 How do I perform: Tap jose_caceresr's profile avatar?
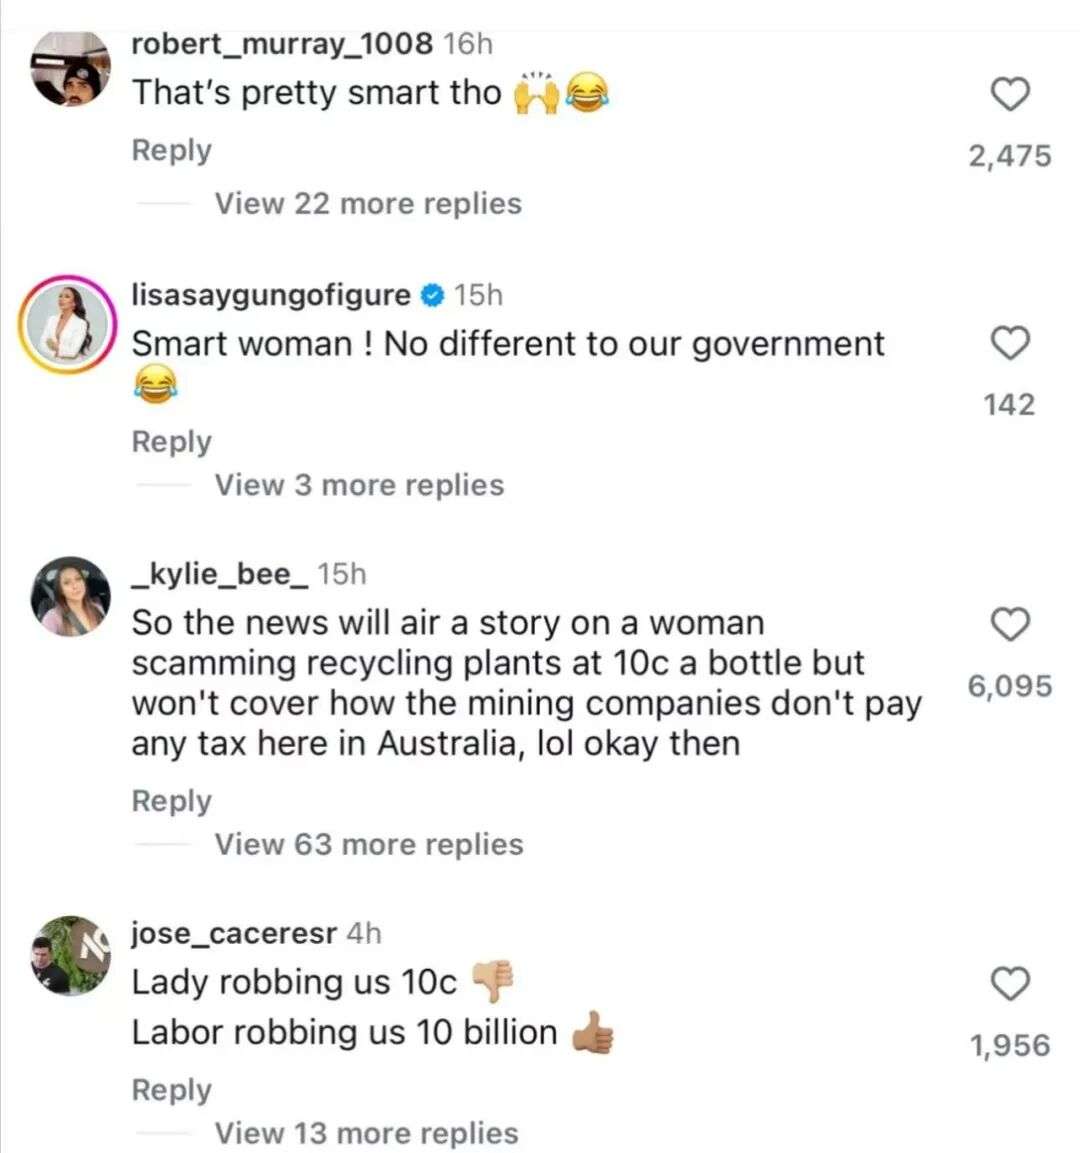point(70,956)
